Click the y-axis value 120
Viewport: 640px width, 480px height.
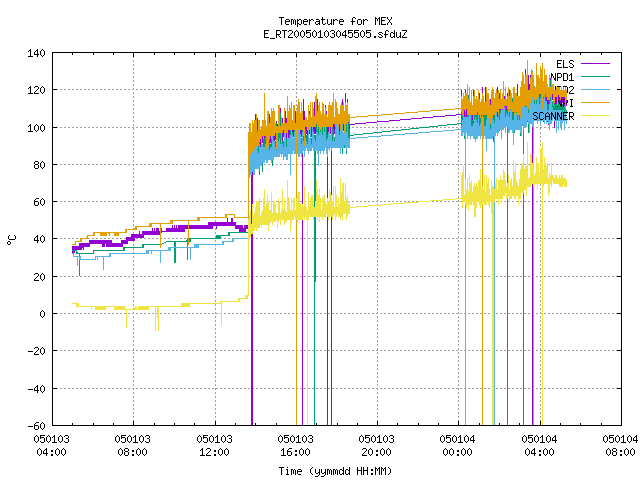coord(36,90)
